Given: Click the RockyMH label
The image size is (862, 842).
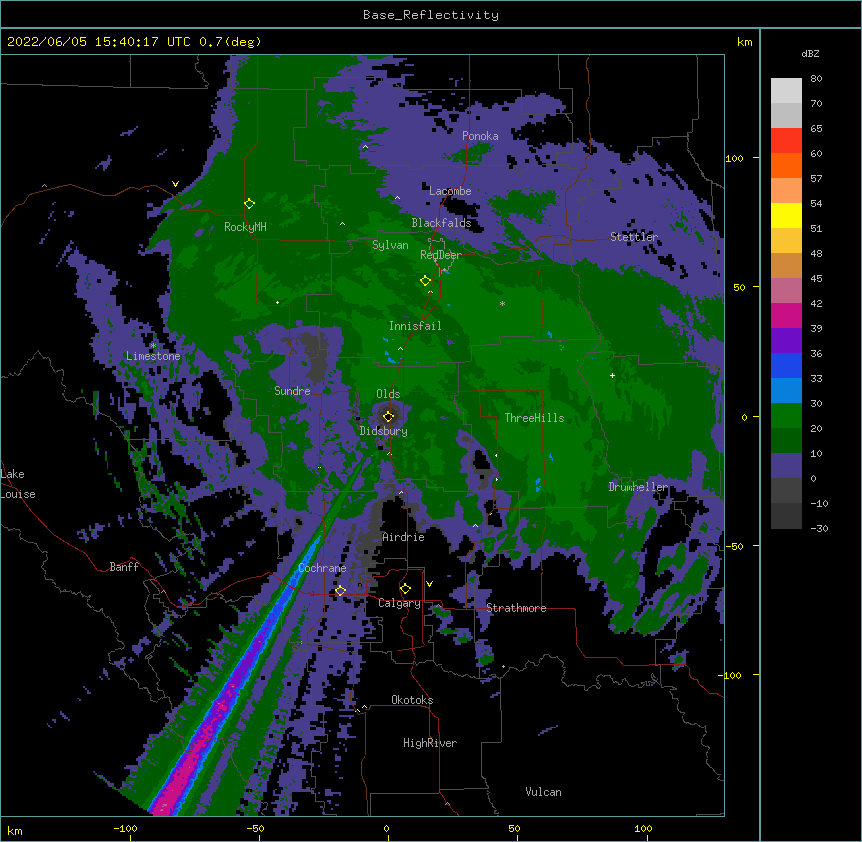Looking at the screenshot, I should 245,227.
